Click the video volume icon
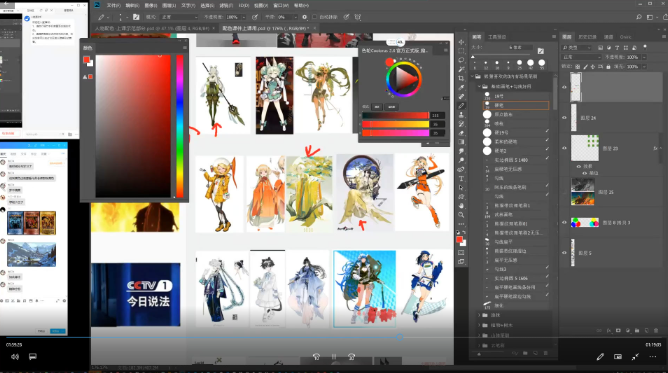The height and width of the screenshot is (373, 668). click(x=15, y=357)
